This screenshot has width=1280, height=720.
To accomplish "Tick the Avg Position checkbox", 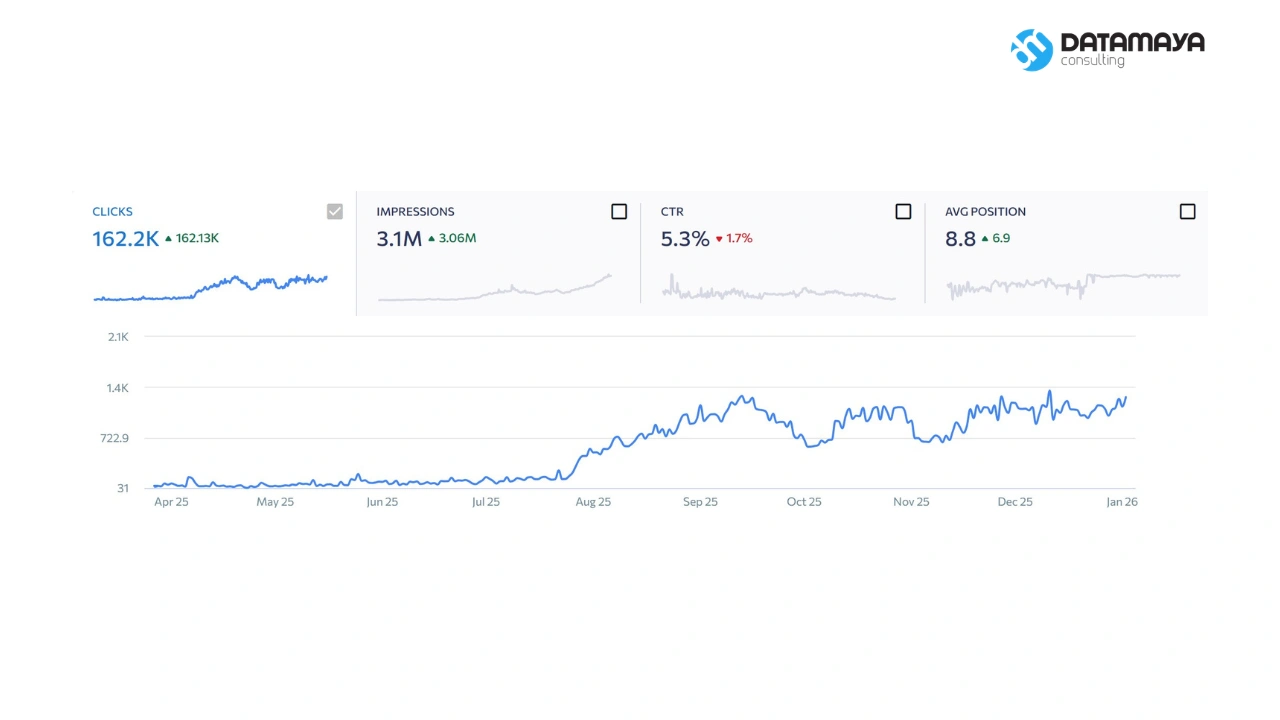I will (x=1187, y=211).
